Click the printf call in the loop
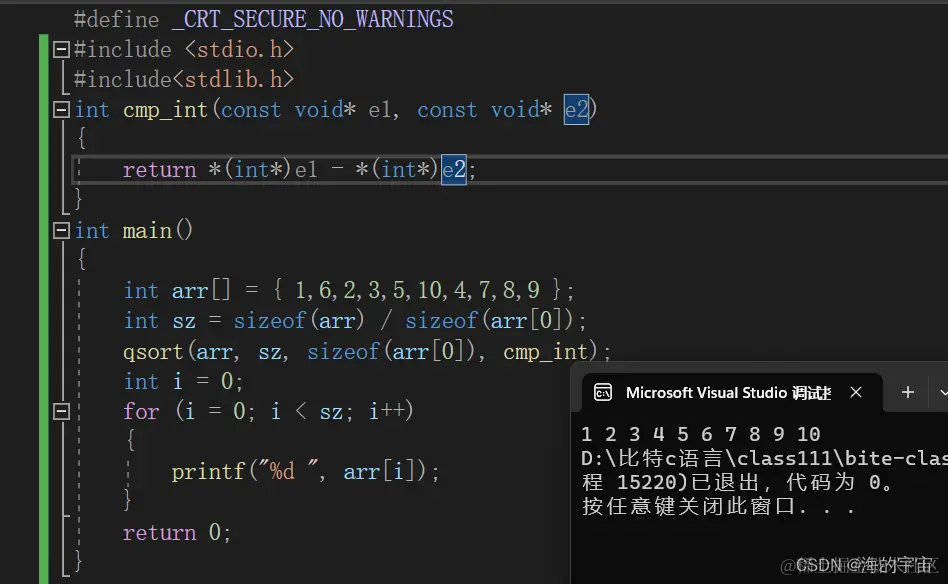 tap(208, 472)
